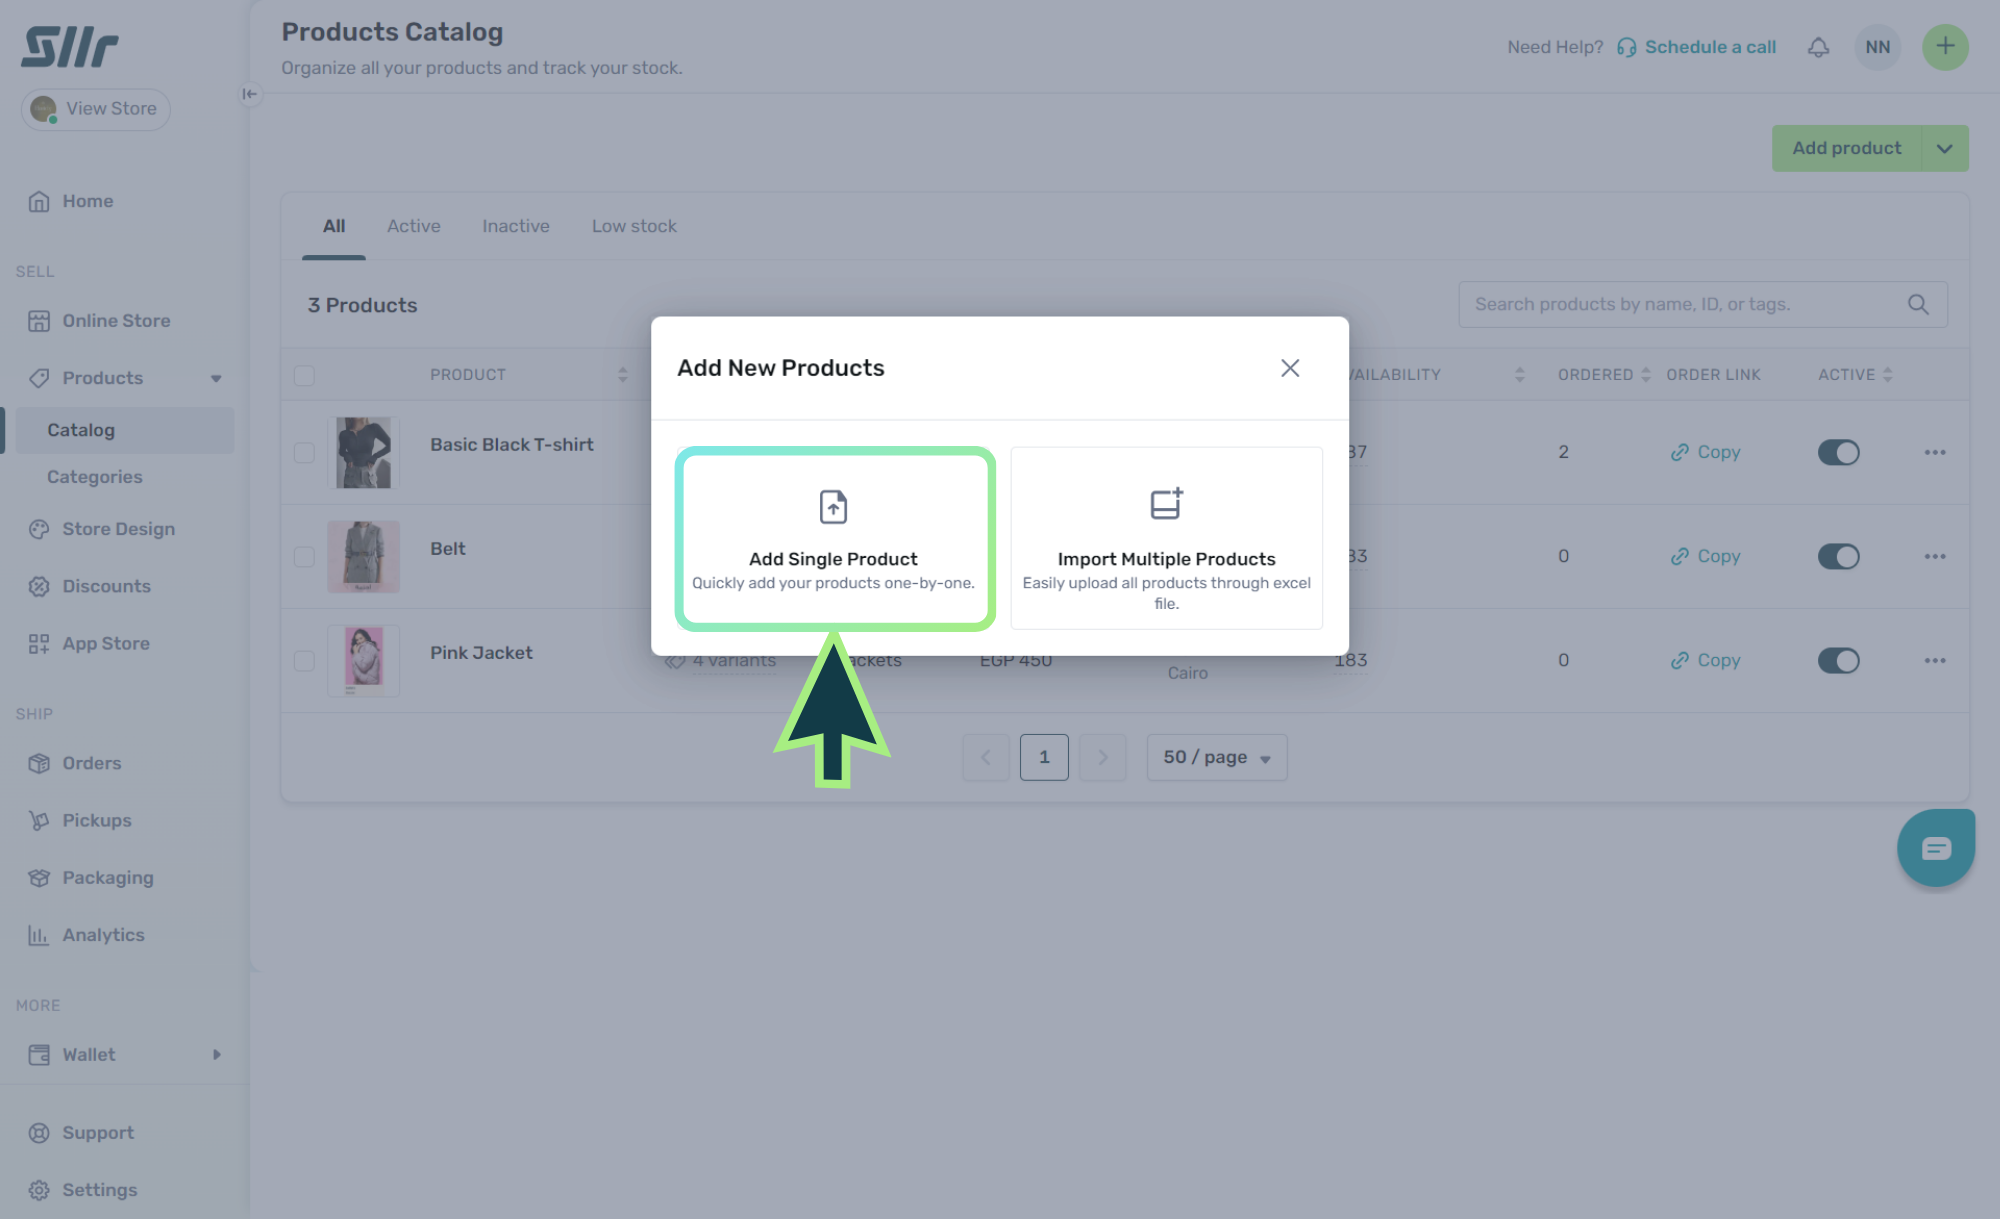Check the Basic Black T-shirt row checkbox
The image size is (2000, 1219).
click(x=304, y=453)
